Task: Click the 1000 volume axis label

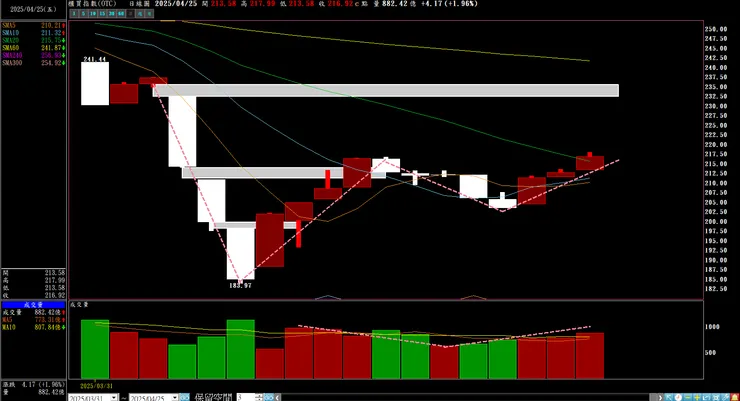Action: point(712,326)
